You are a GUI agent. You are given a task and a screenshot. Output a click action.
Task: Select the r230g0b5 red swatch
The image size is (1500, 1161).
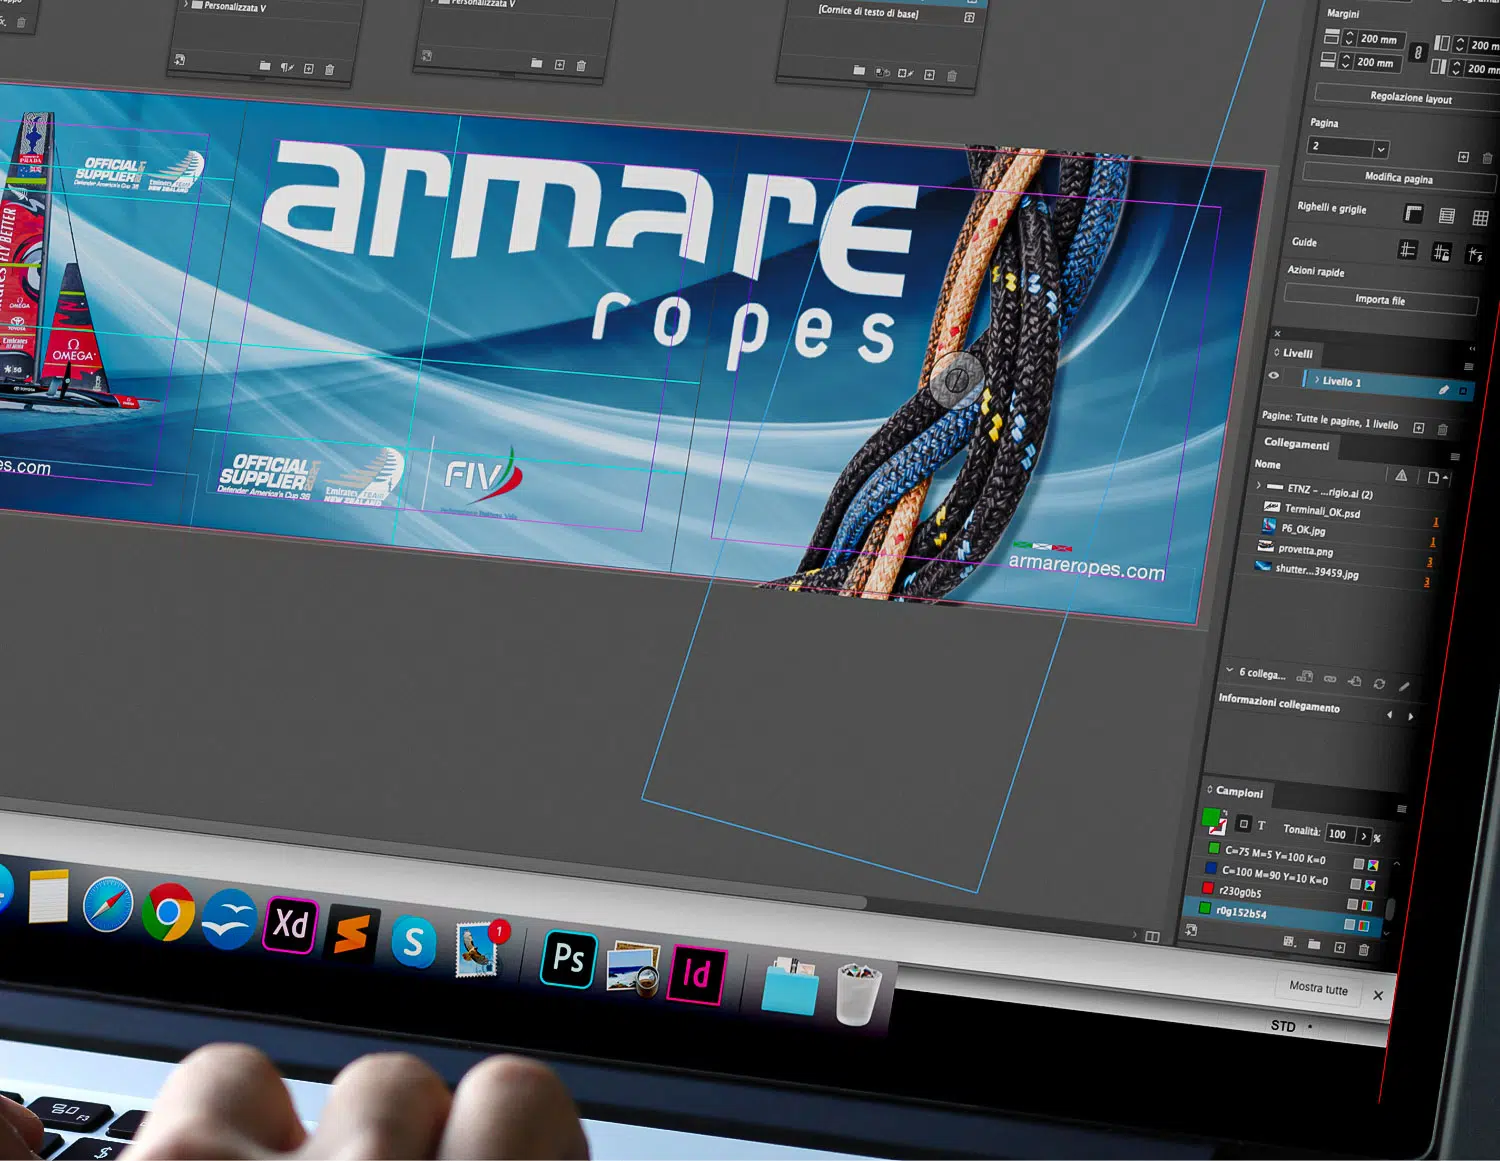(1285, 896)
